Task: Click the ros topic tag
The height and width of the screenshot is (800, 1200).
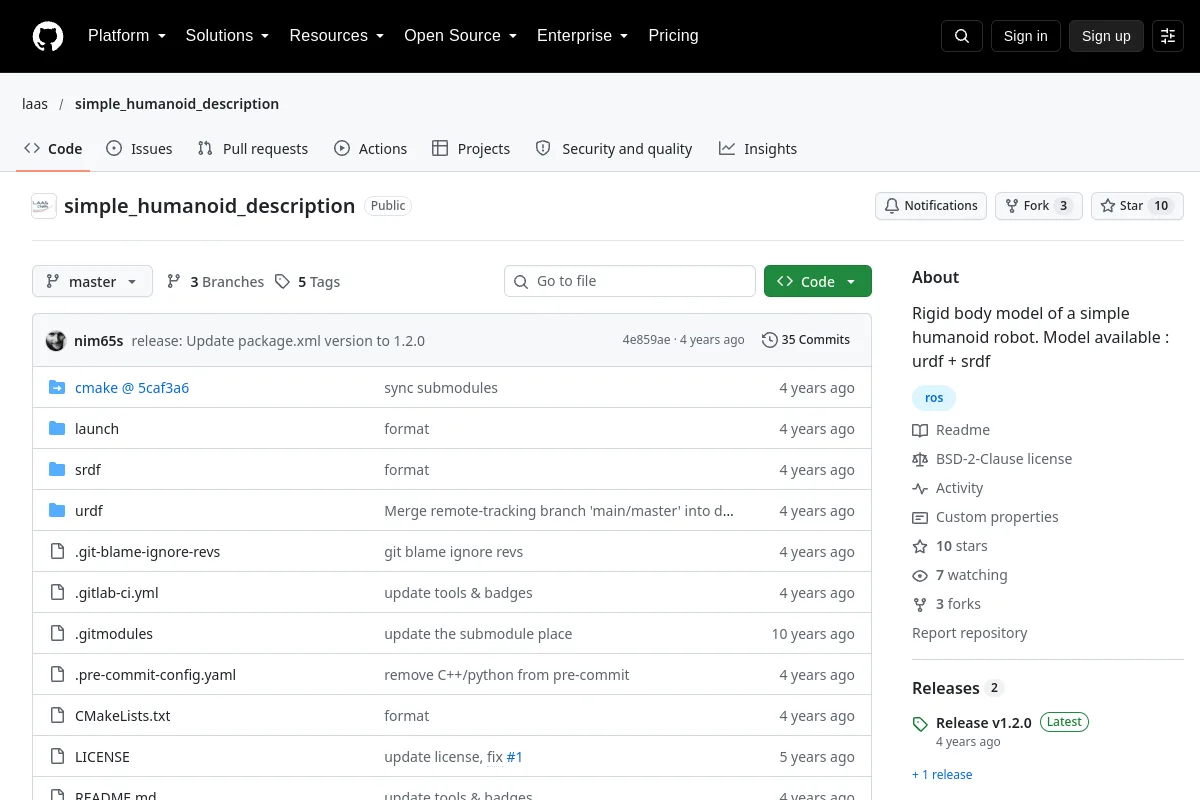Action: pos(934,398)
